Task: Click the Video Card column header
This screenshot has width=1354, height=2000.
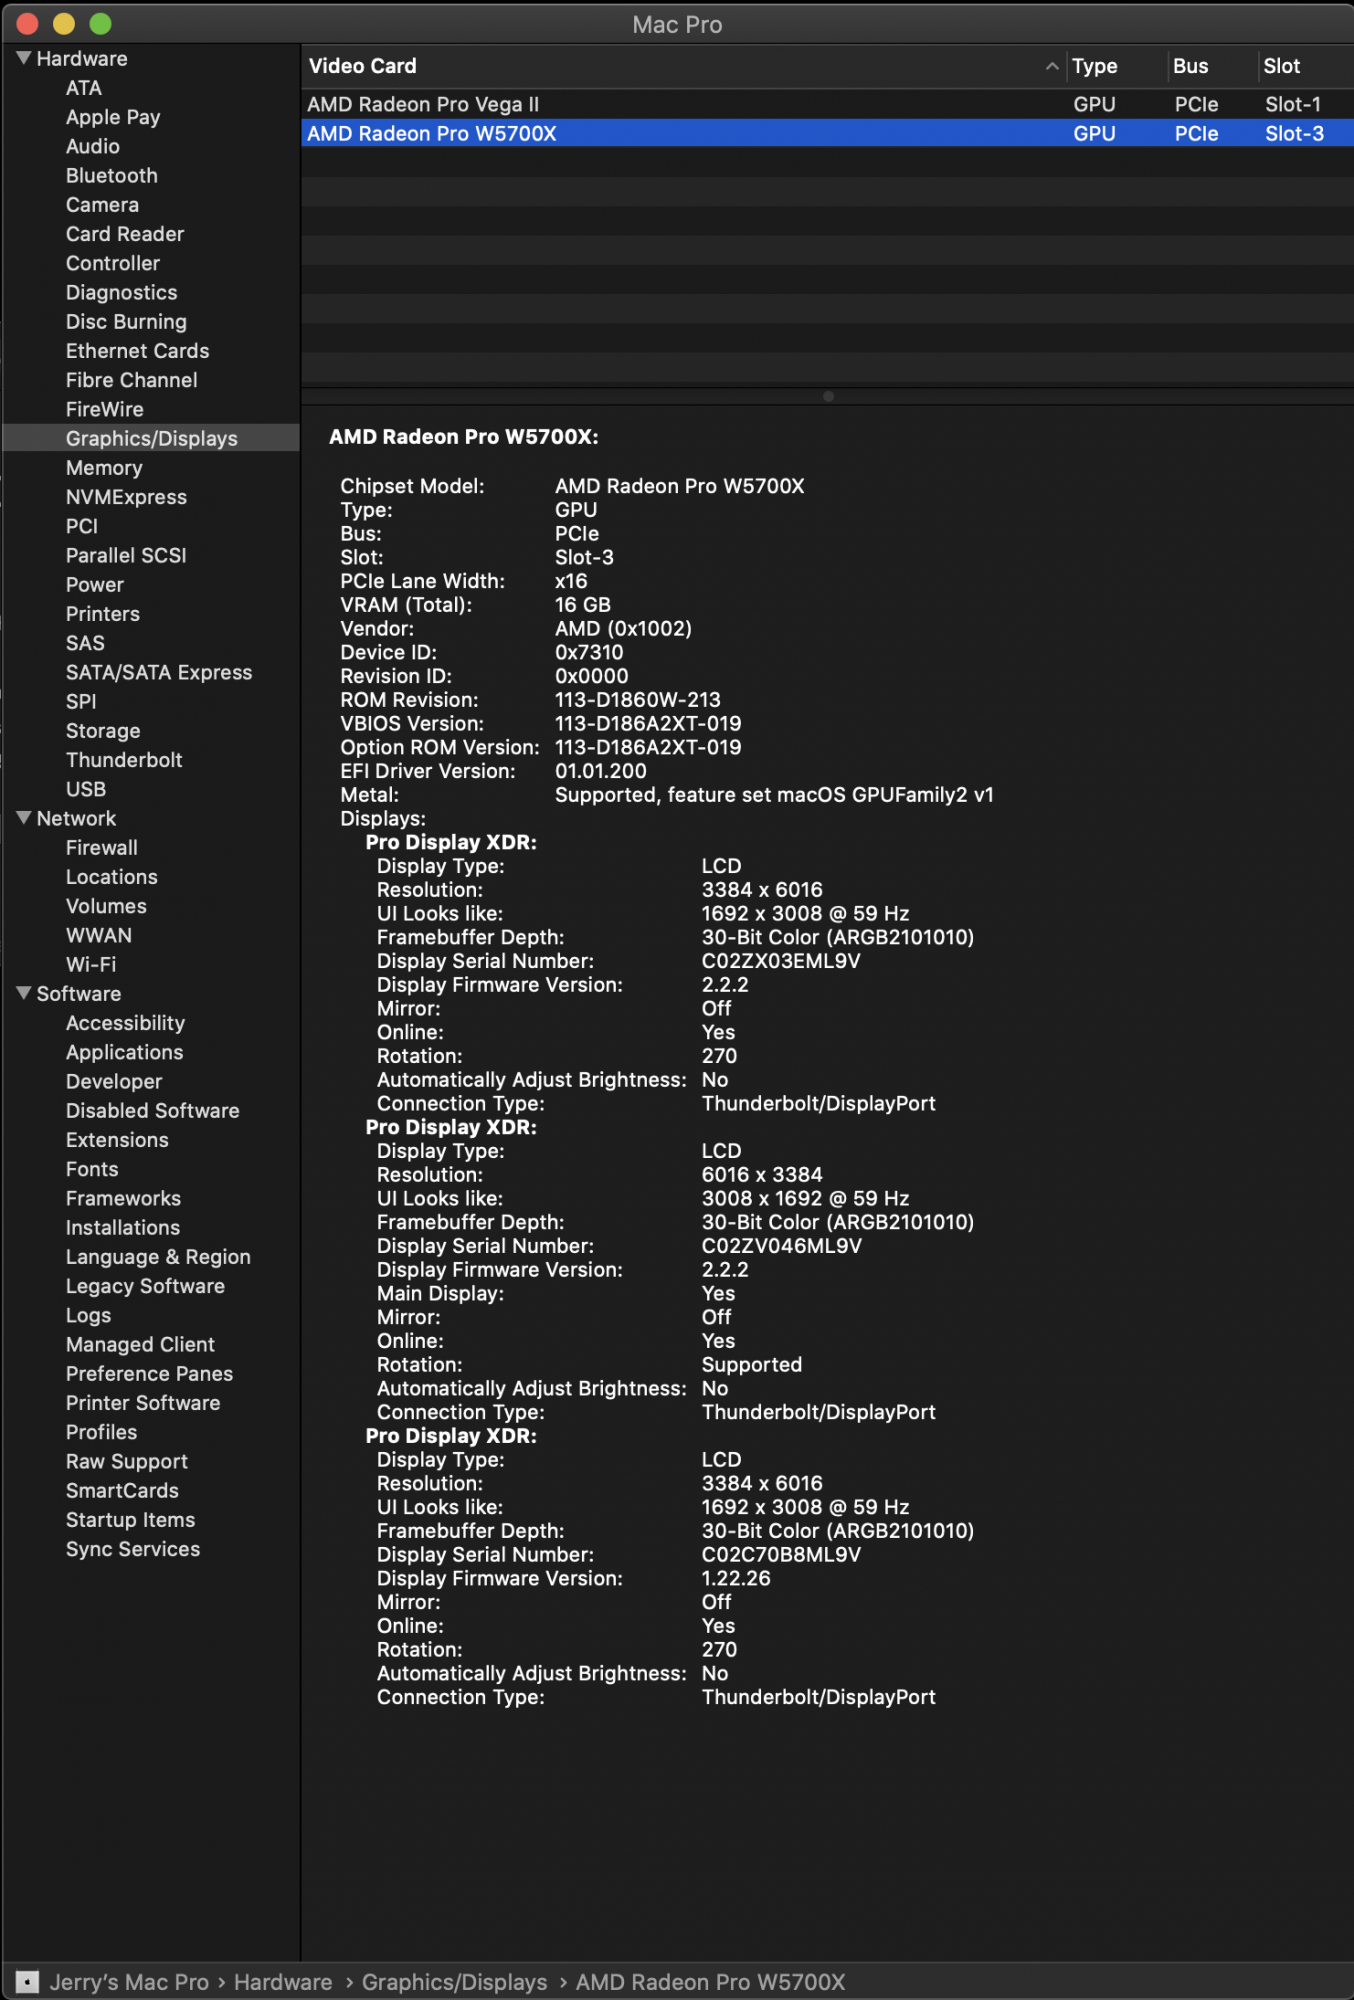Action: [x=362, y=66]
